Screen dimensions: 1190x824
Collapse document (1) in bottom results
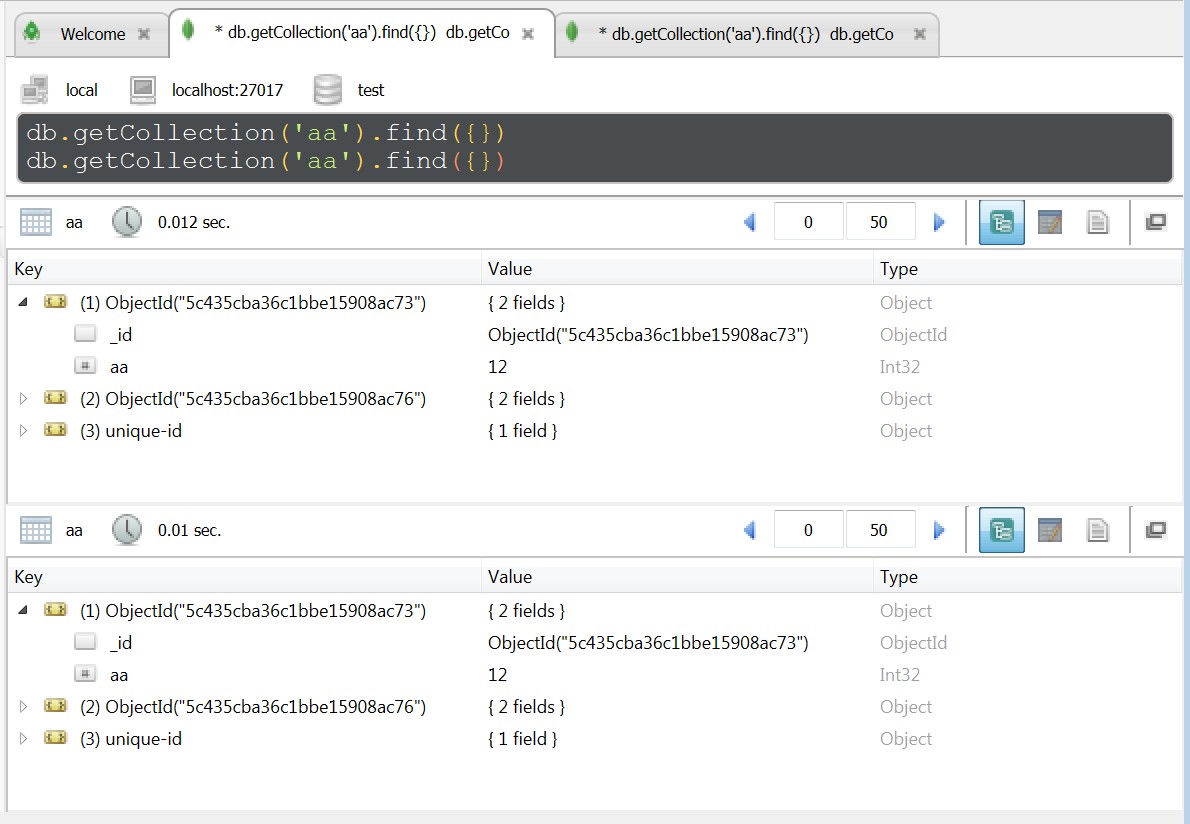point(23,610)
